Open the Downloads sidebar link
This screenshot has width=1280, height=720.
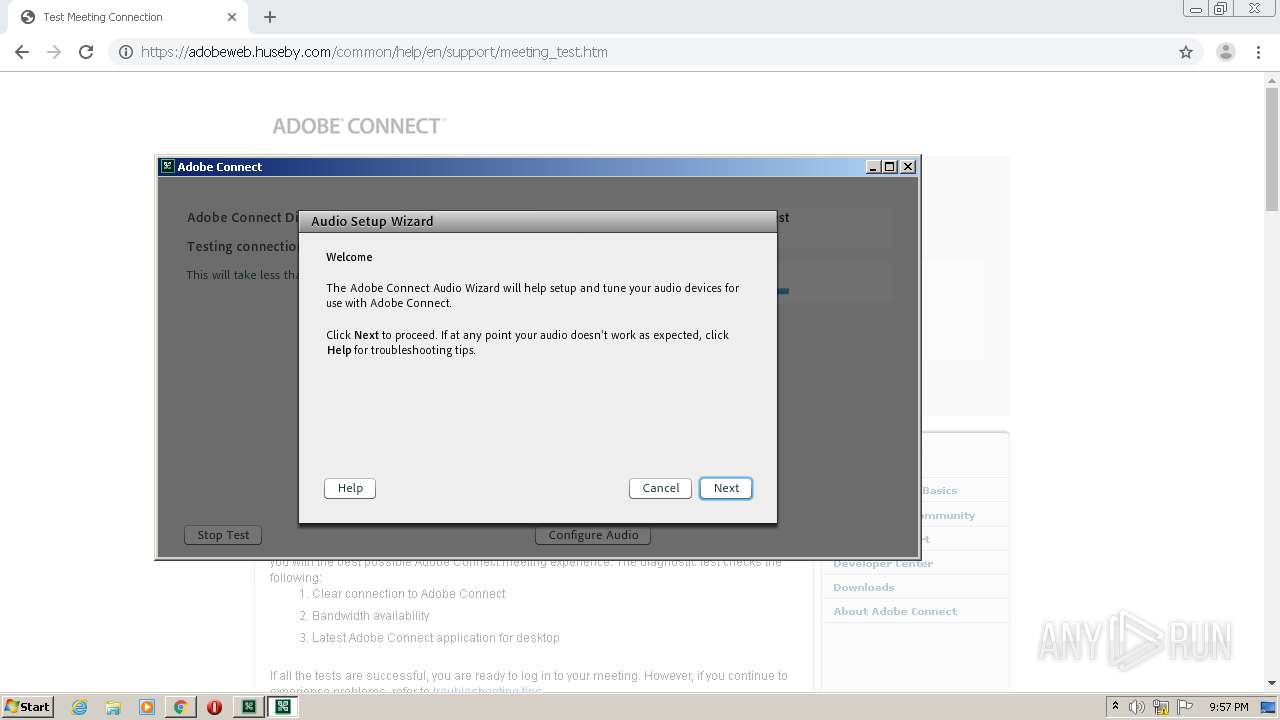point(864,587)
